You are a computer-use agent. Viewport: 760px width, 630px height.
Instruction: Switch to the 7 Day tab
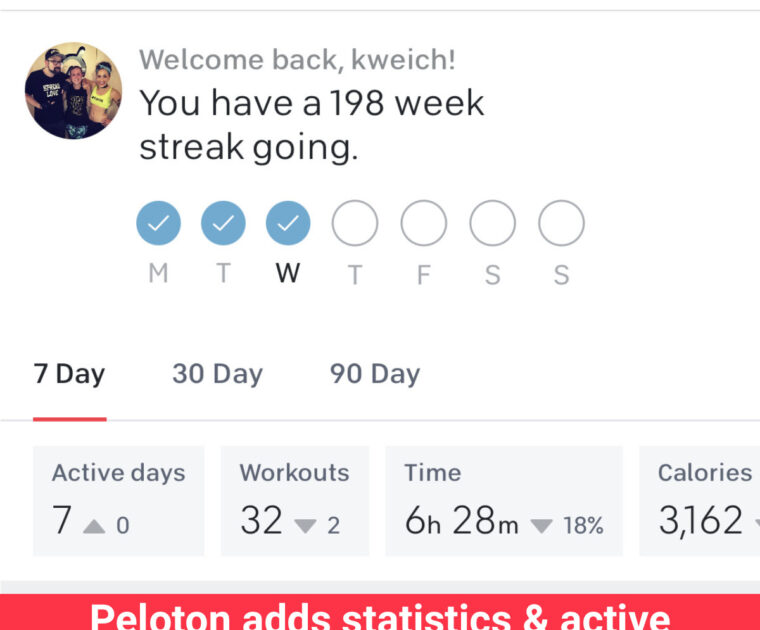[69, 375]
